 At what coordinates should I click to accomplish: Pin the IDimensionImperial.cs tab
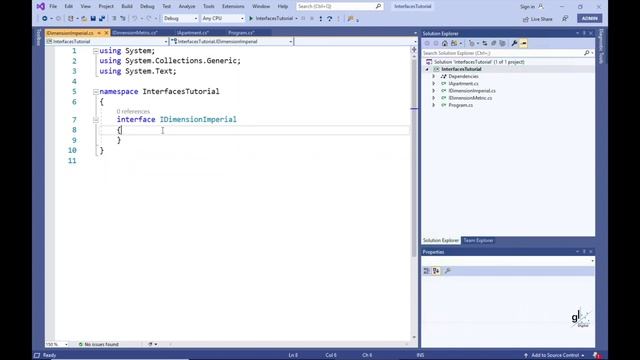99,33
